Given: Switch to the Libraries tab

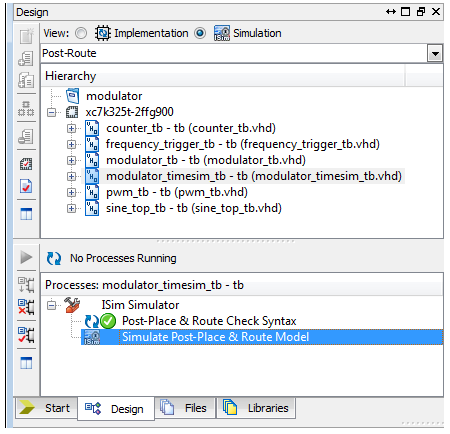Looking at the screenshot, I should point(256,408).
